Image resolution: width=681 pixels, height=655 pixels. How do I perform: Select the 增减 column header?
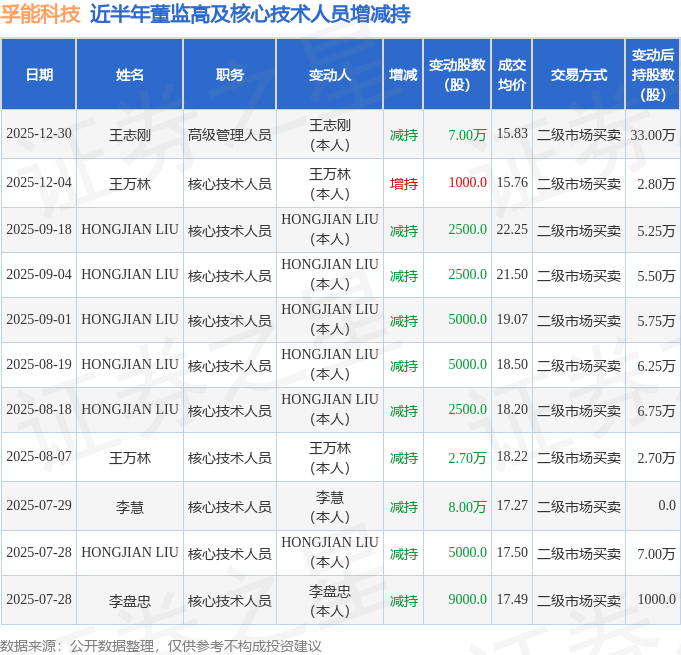[x=404, y=75]
